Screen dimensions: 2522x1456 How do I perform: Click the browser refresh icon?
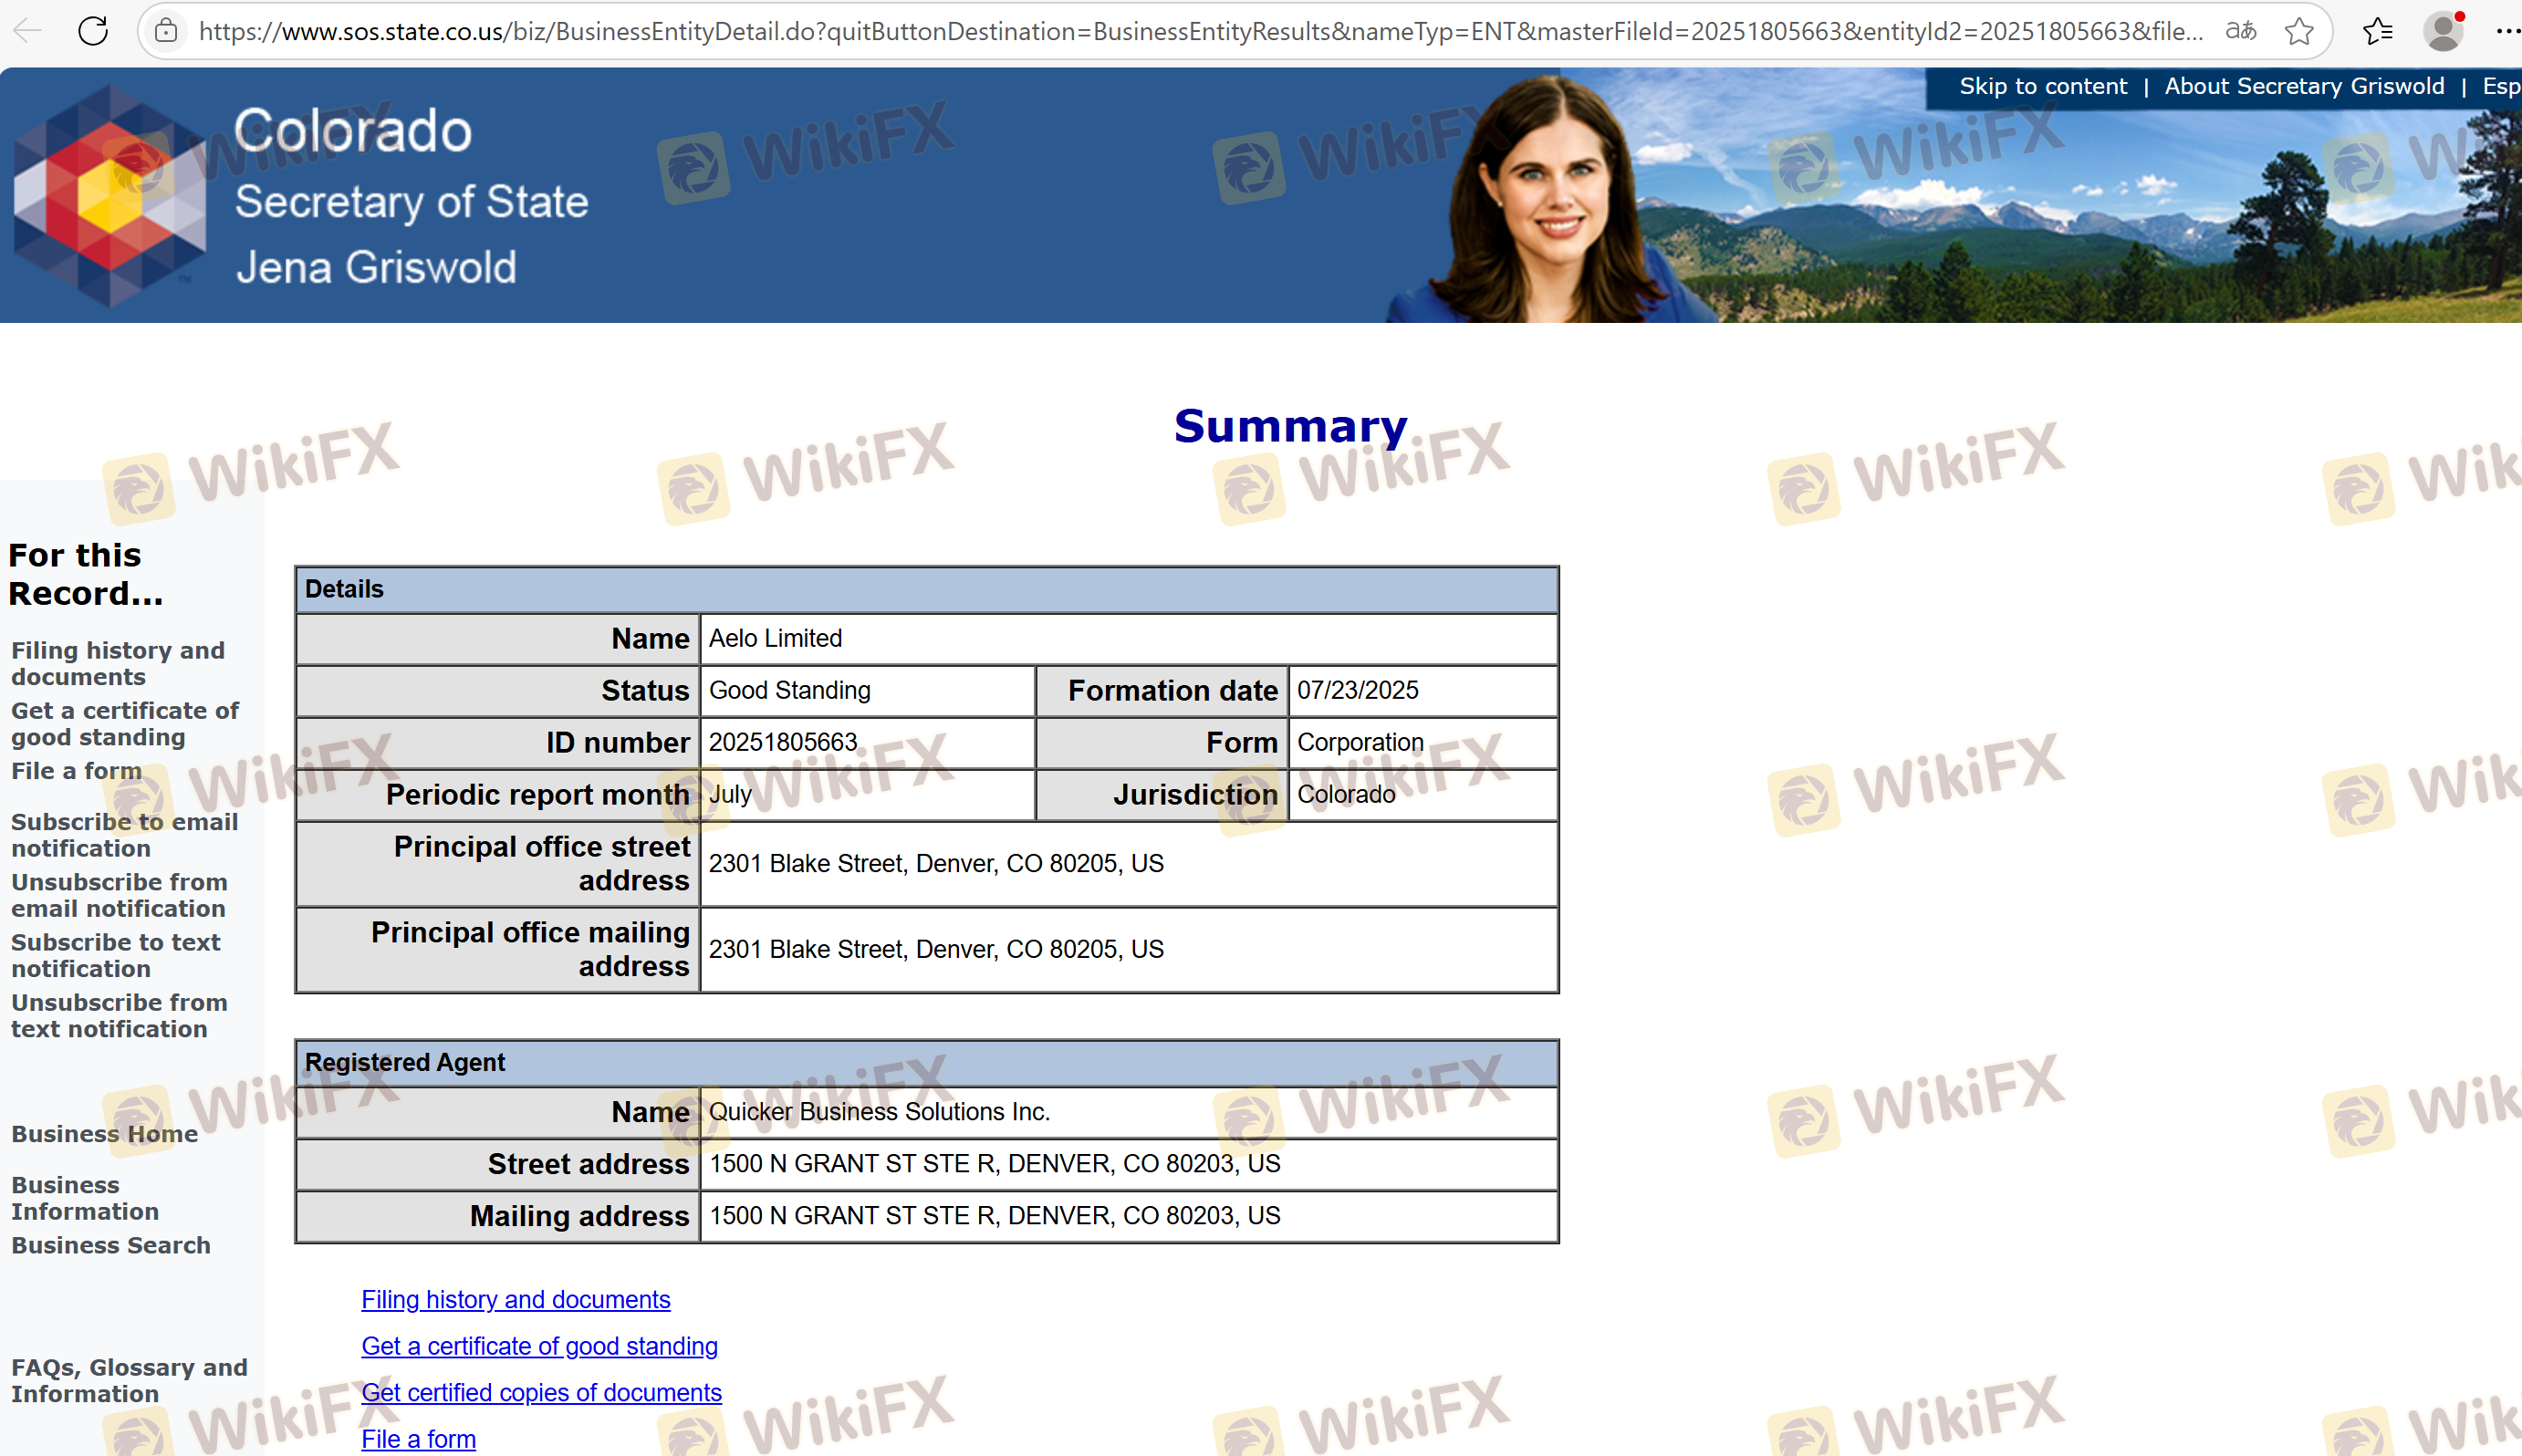(x=93, y=31)
